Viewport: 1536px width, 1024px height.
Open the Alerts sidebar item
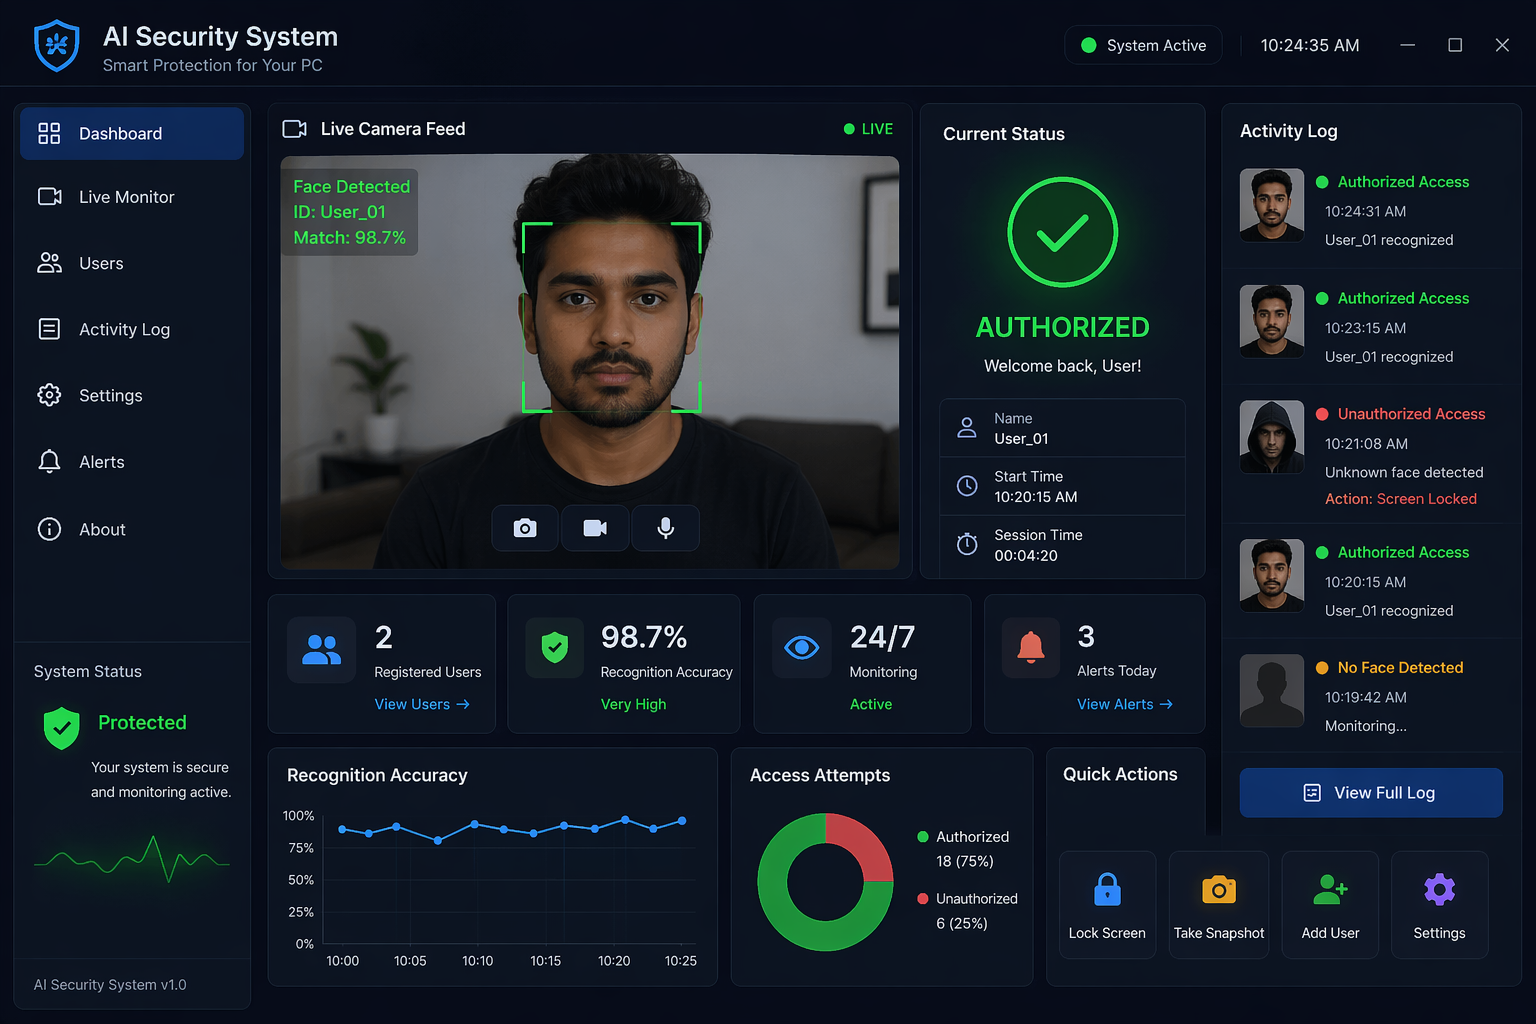[132, 462]
